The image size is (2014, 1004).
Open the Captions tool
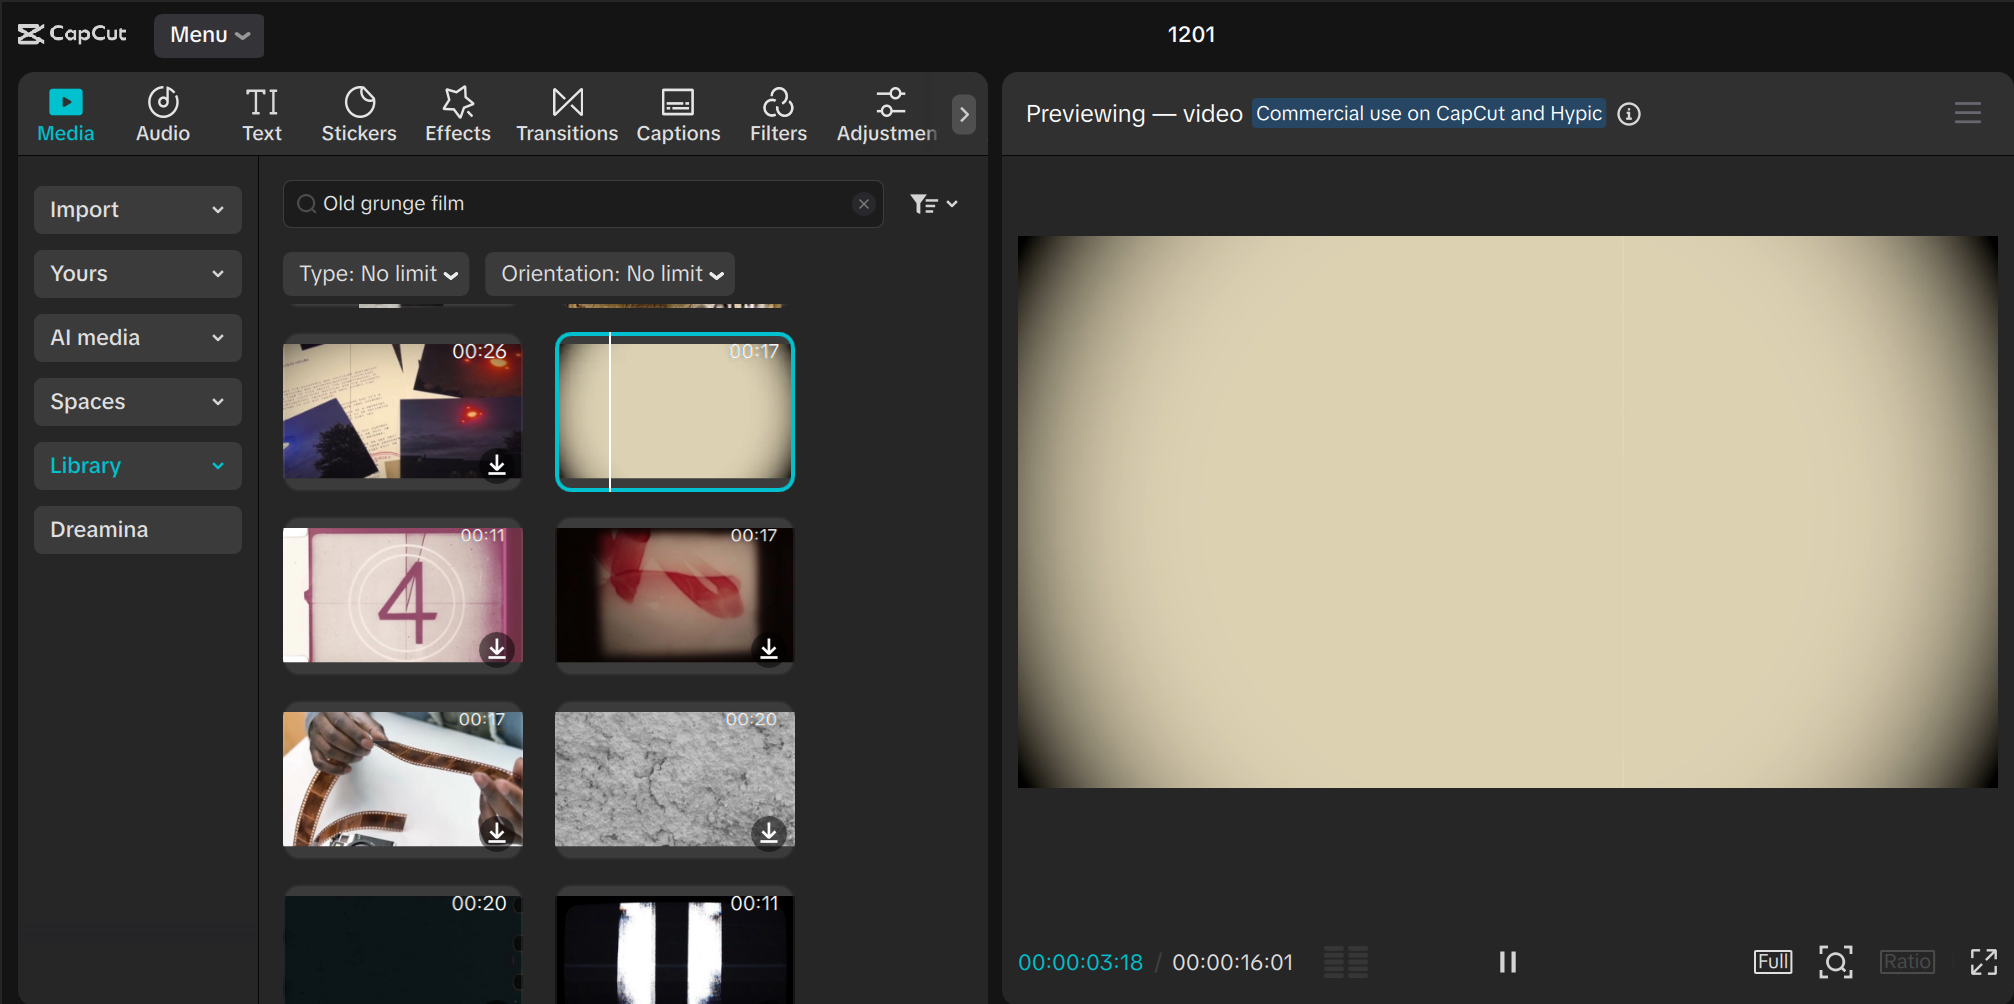click(678, 112)
